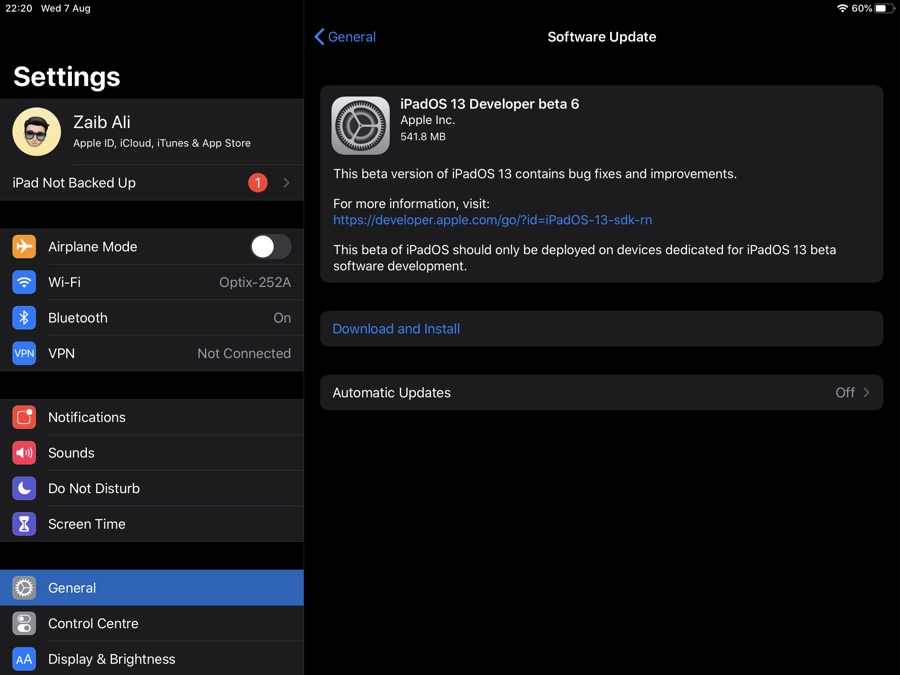Open Automatic Updates chevron
Screen dimensions: 900x675
coord(867,393)
